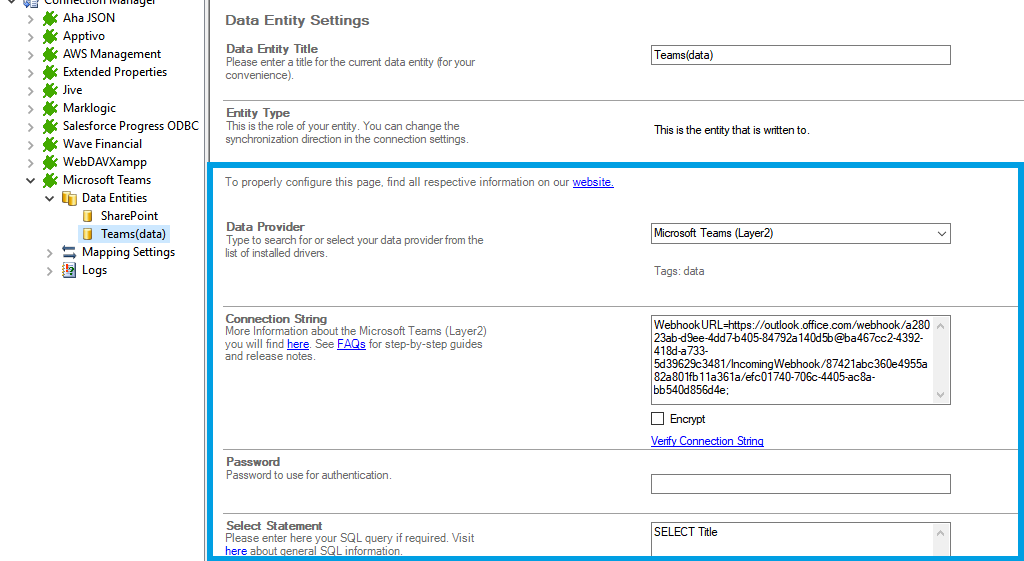Click the Data Entity Title text field
Viewport: 1024px width, 561px height.
pyautogui.click(x=800, y=55)
